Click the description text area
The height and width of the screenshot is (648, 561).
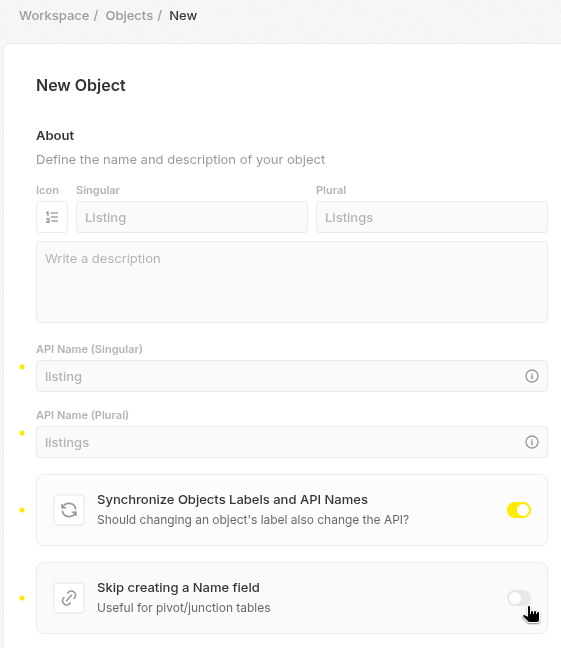(292, 282)
